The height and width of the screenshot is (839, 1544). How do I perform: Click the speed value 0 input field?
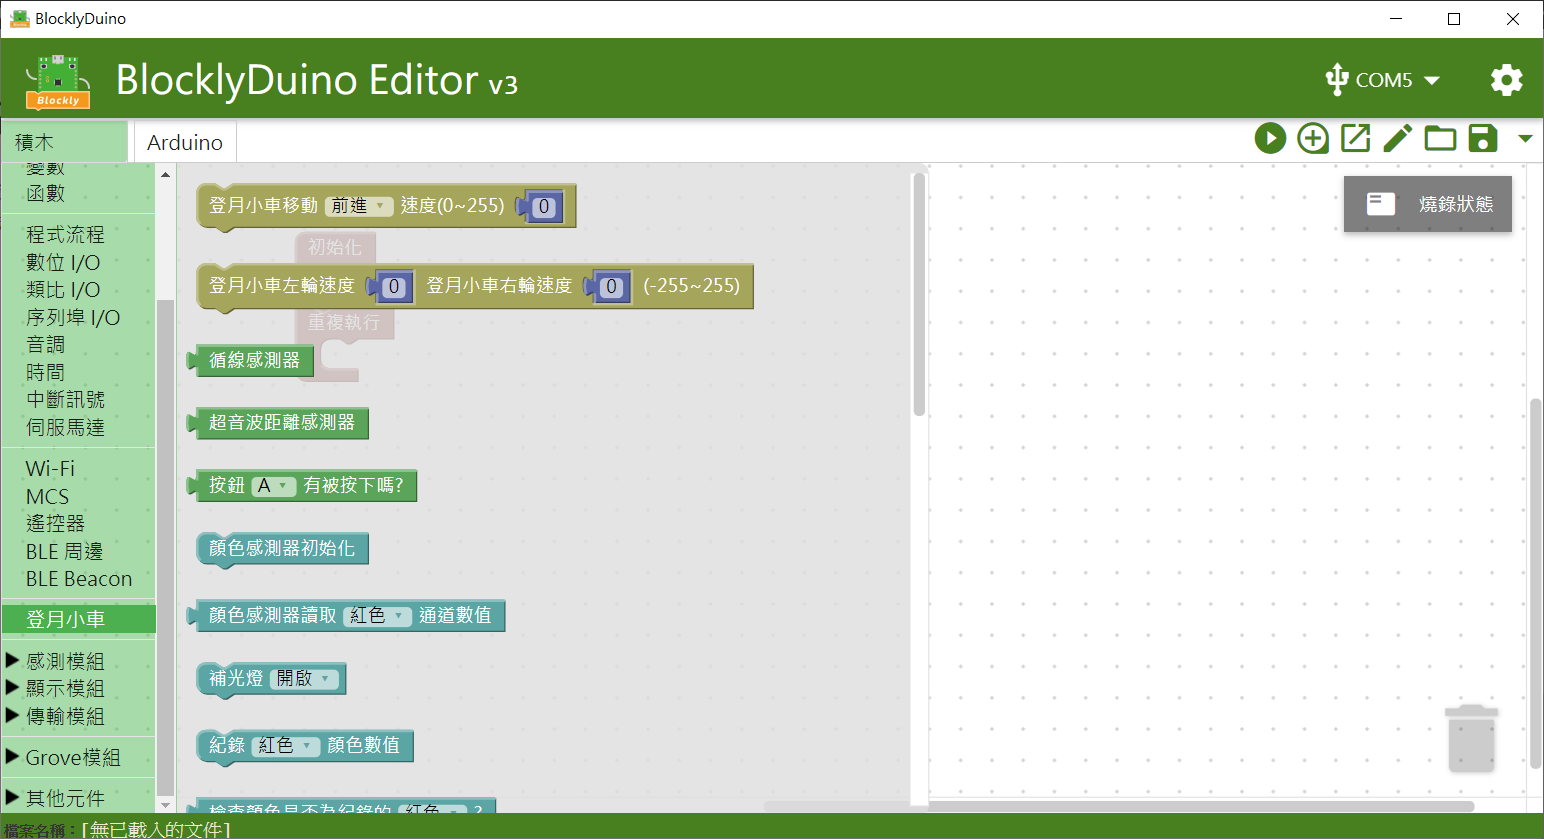544,207
